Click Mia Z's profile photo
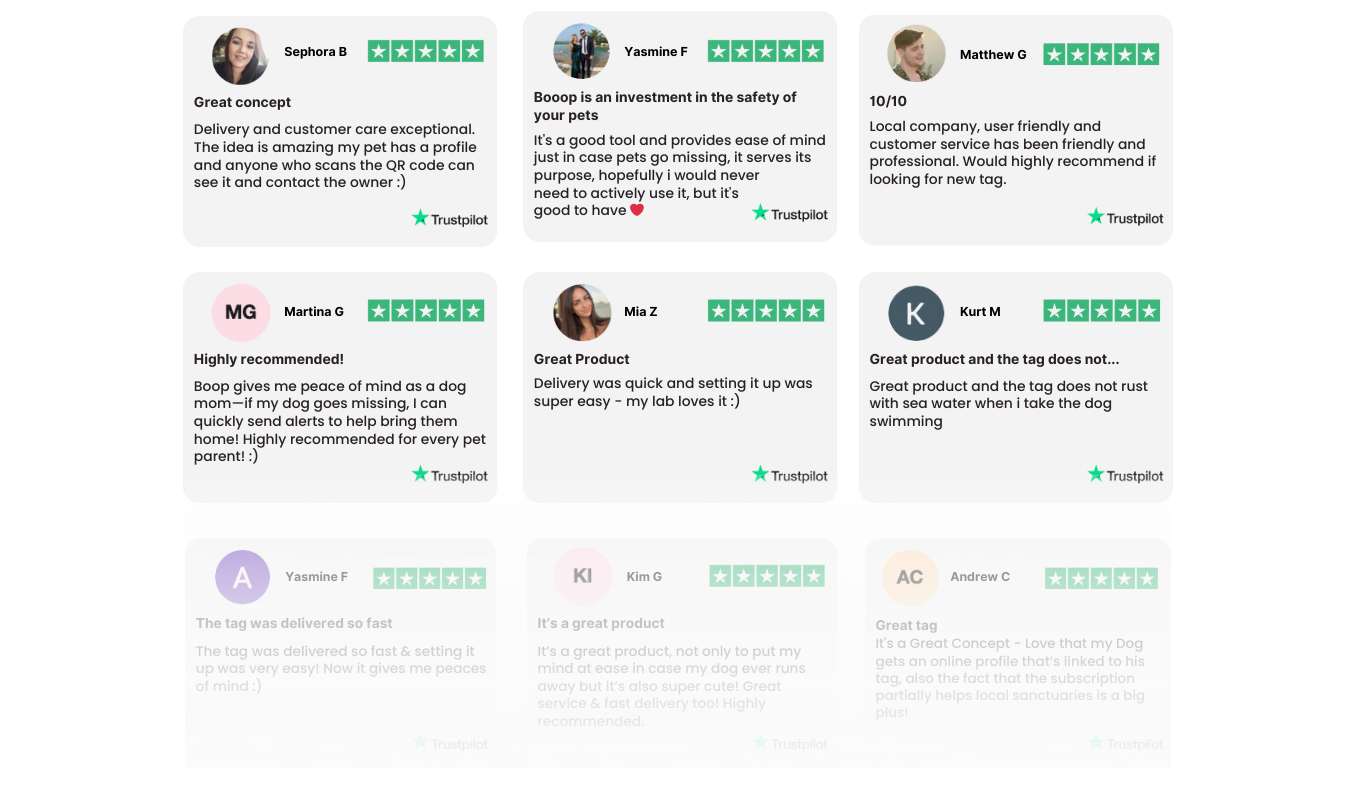The height and width of the screenshot is (800, 1366). tap(582, 312)
